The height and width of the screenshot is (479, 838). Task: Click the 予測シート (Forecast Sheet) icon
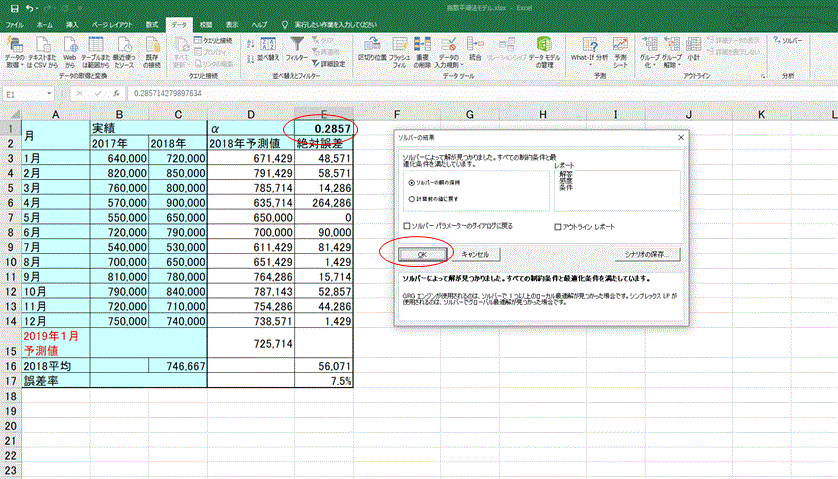coord(621,46)
